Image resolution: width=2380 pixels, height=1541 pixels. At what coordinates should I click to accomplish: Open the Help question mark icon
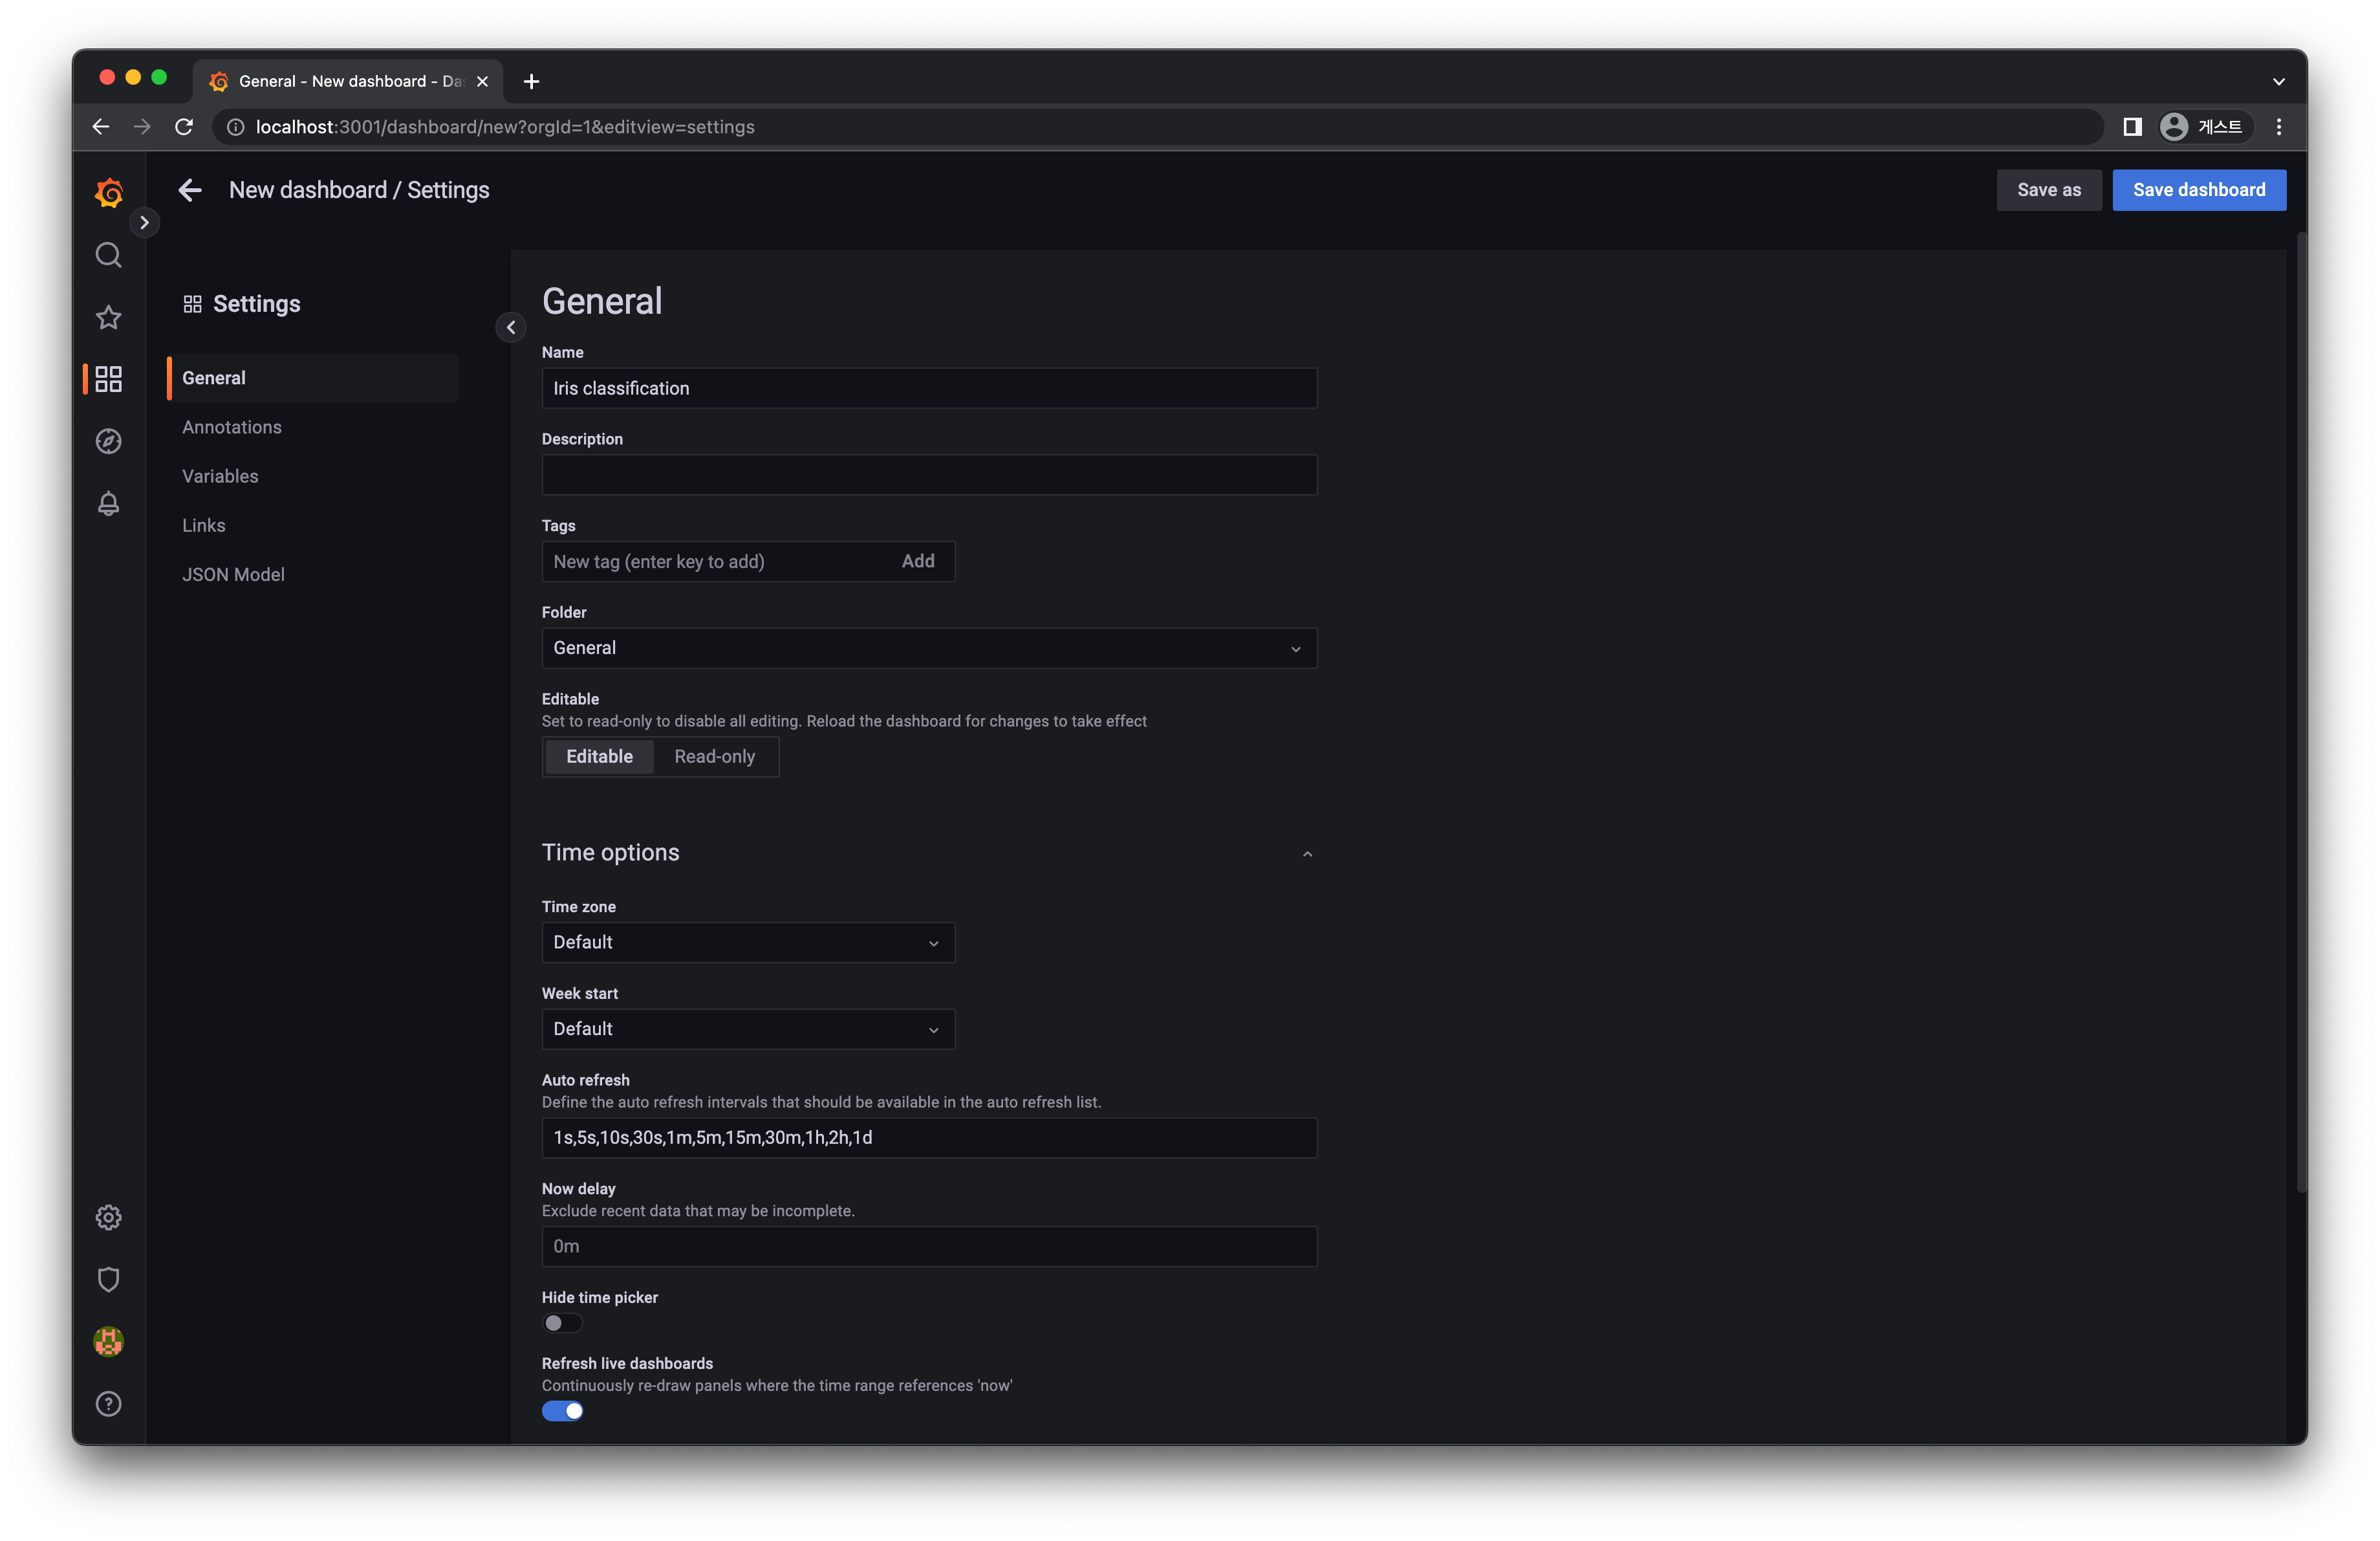[109, 1404]
